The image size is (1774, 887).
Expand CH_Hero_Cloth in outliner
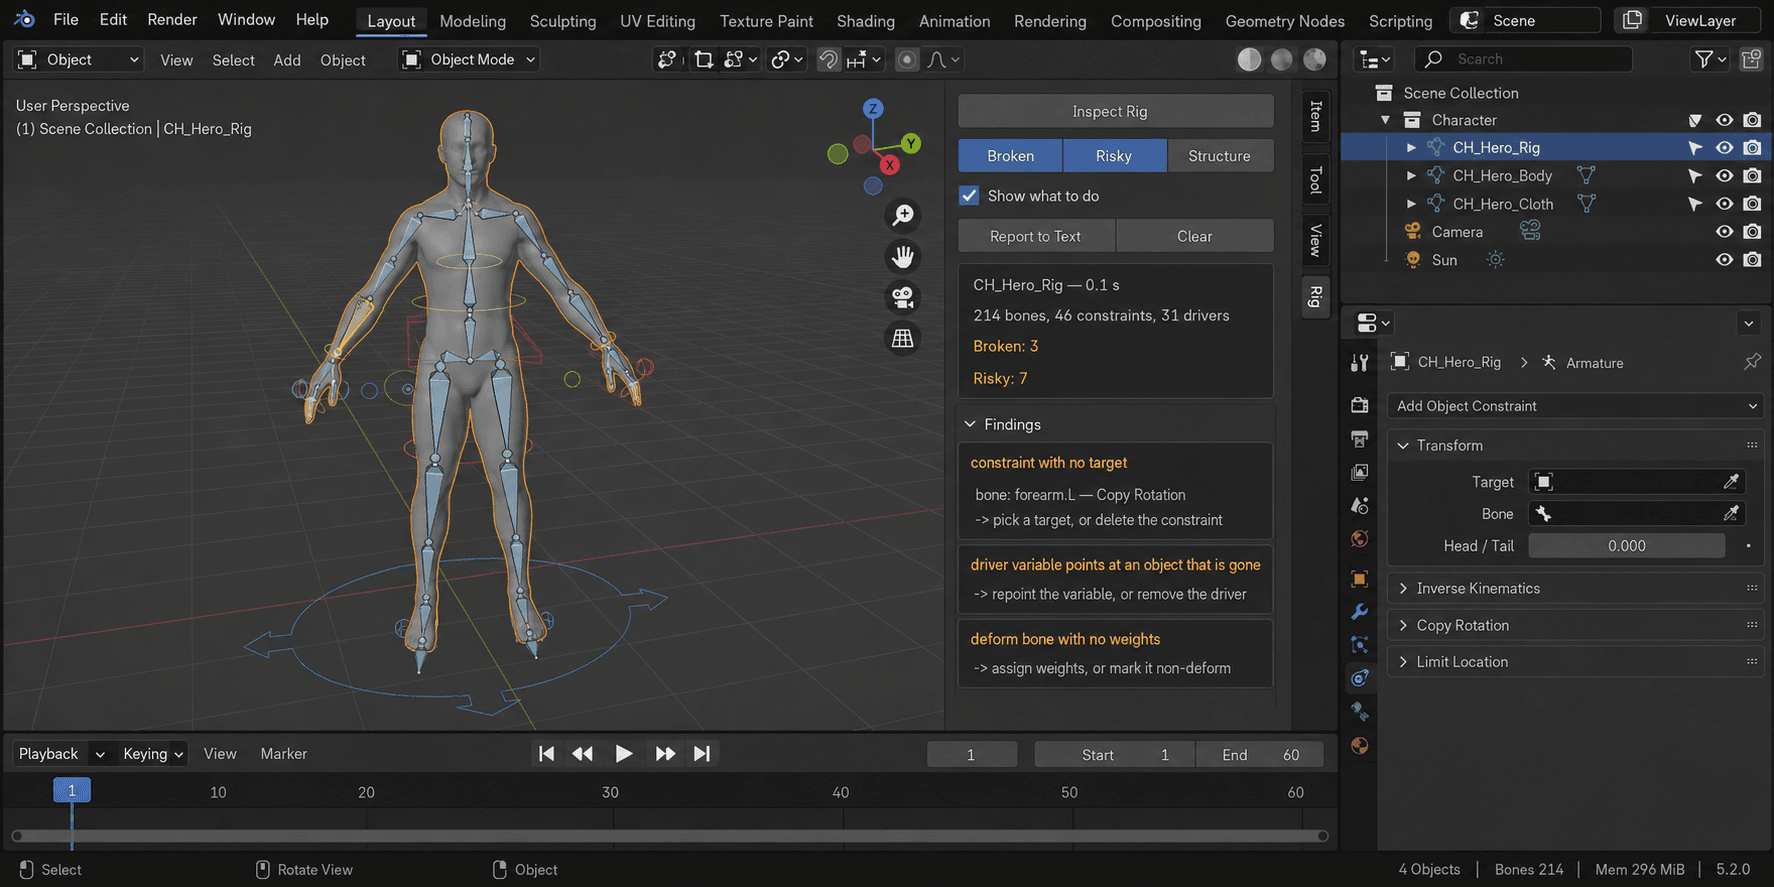tap(1411, 203)
